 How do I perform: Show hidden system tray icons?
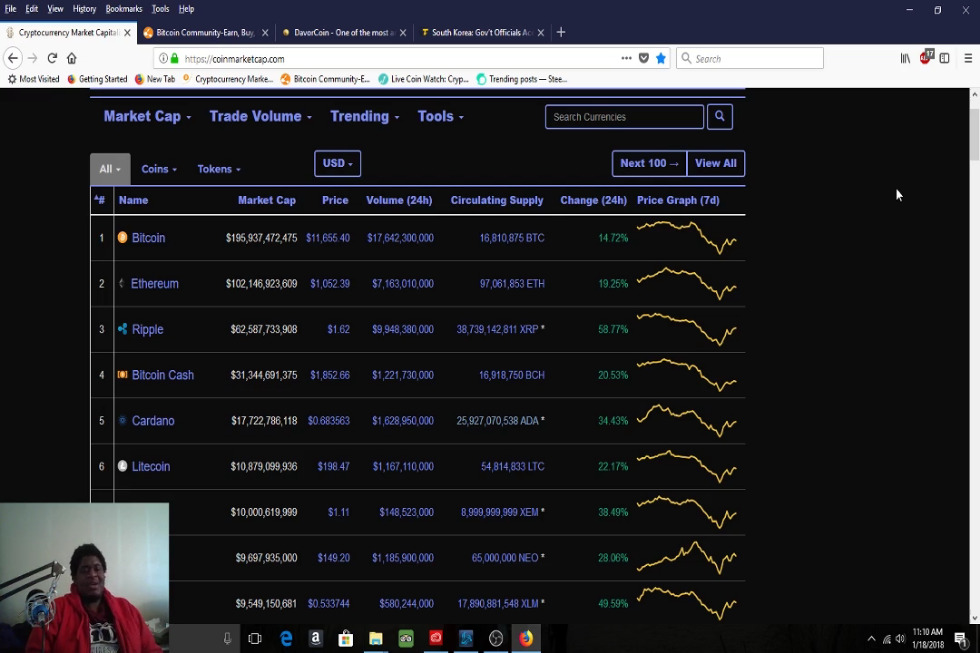pos(871,638)
